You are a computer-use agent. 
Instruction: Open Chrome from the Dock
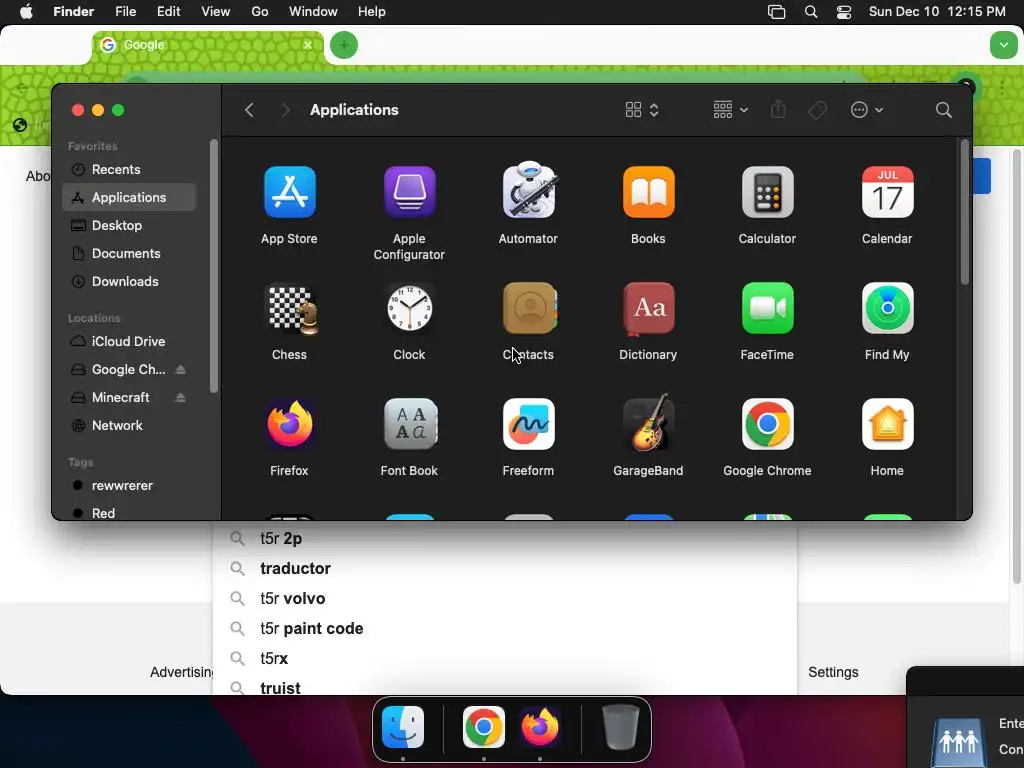pyautogui.click(x=484, y=727)
